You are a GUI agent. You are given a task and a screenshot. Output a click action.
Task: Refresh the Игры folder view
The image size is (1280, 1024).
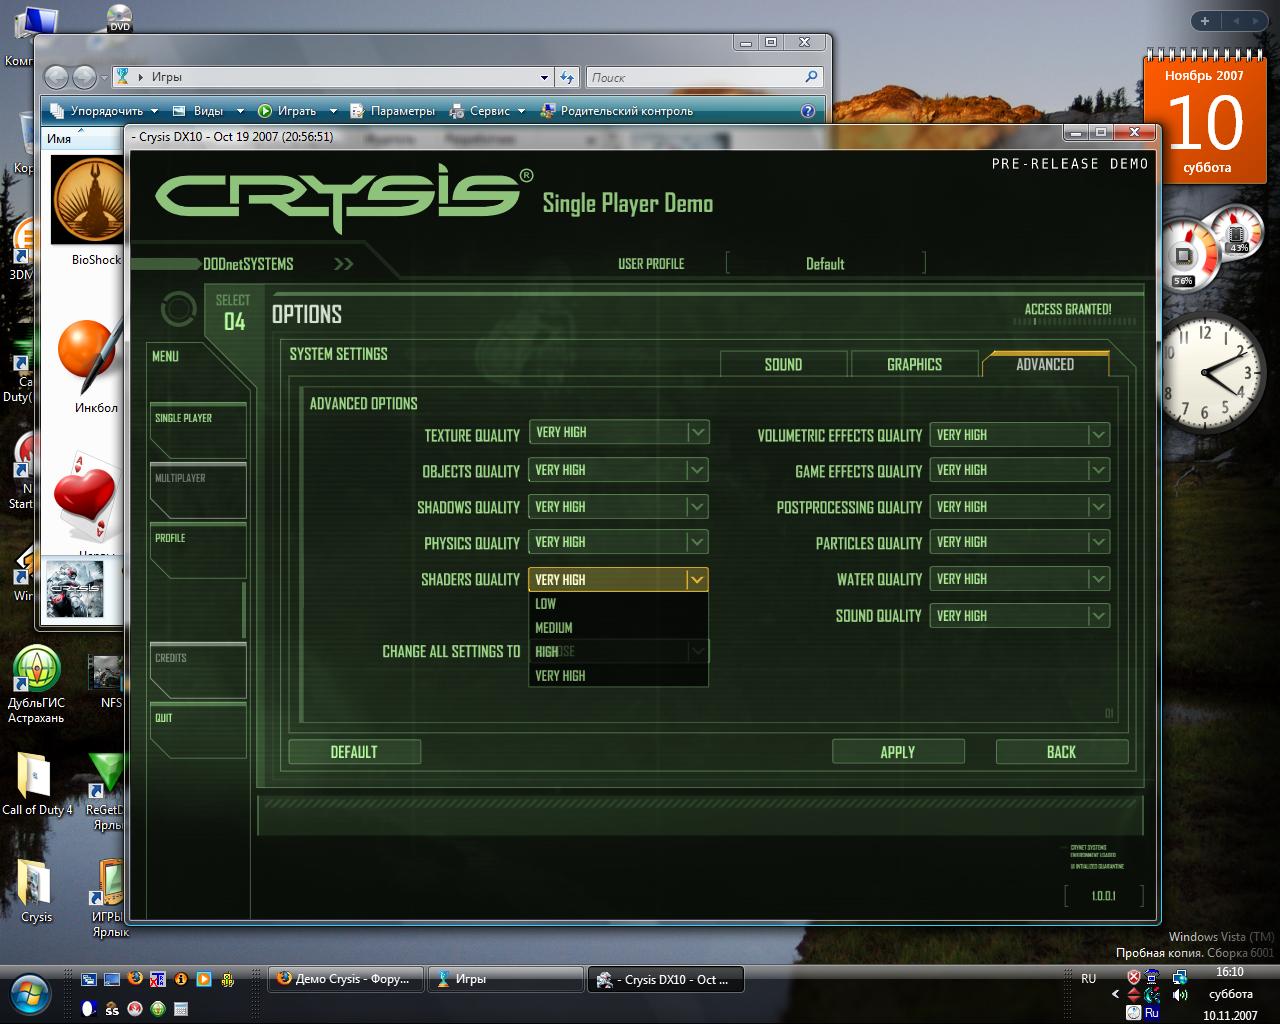[567, 77]
